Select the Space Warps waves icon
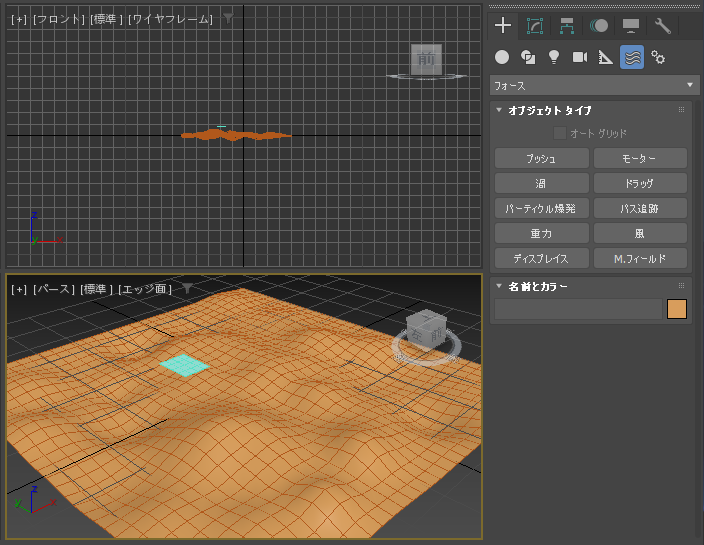Viewport: 704px width, 545px height. click(632, 57)
